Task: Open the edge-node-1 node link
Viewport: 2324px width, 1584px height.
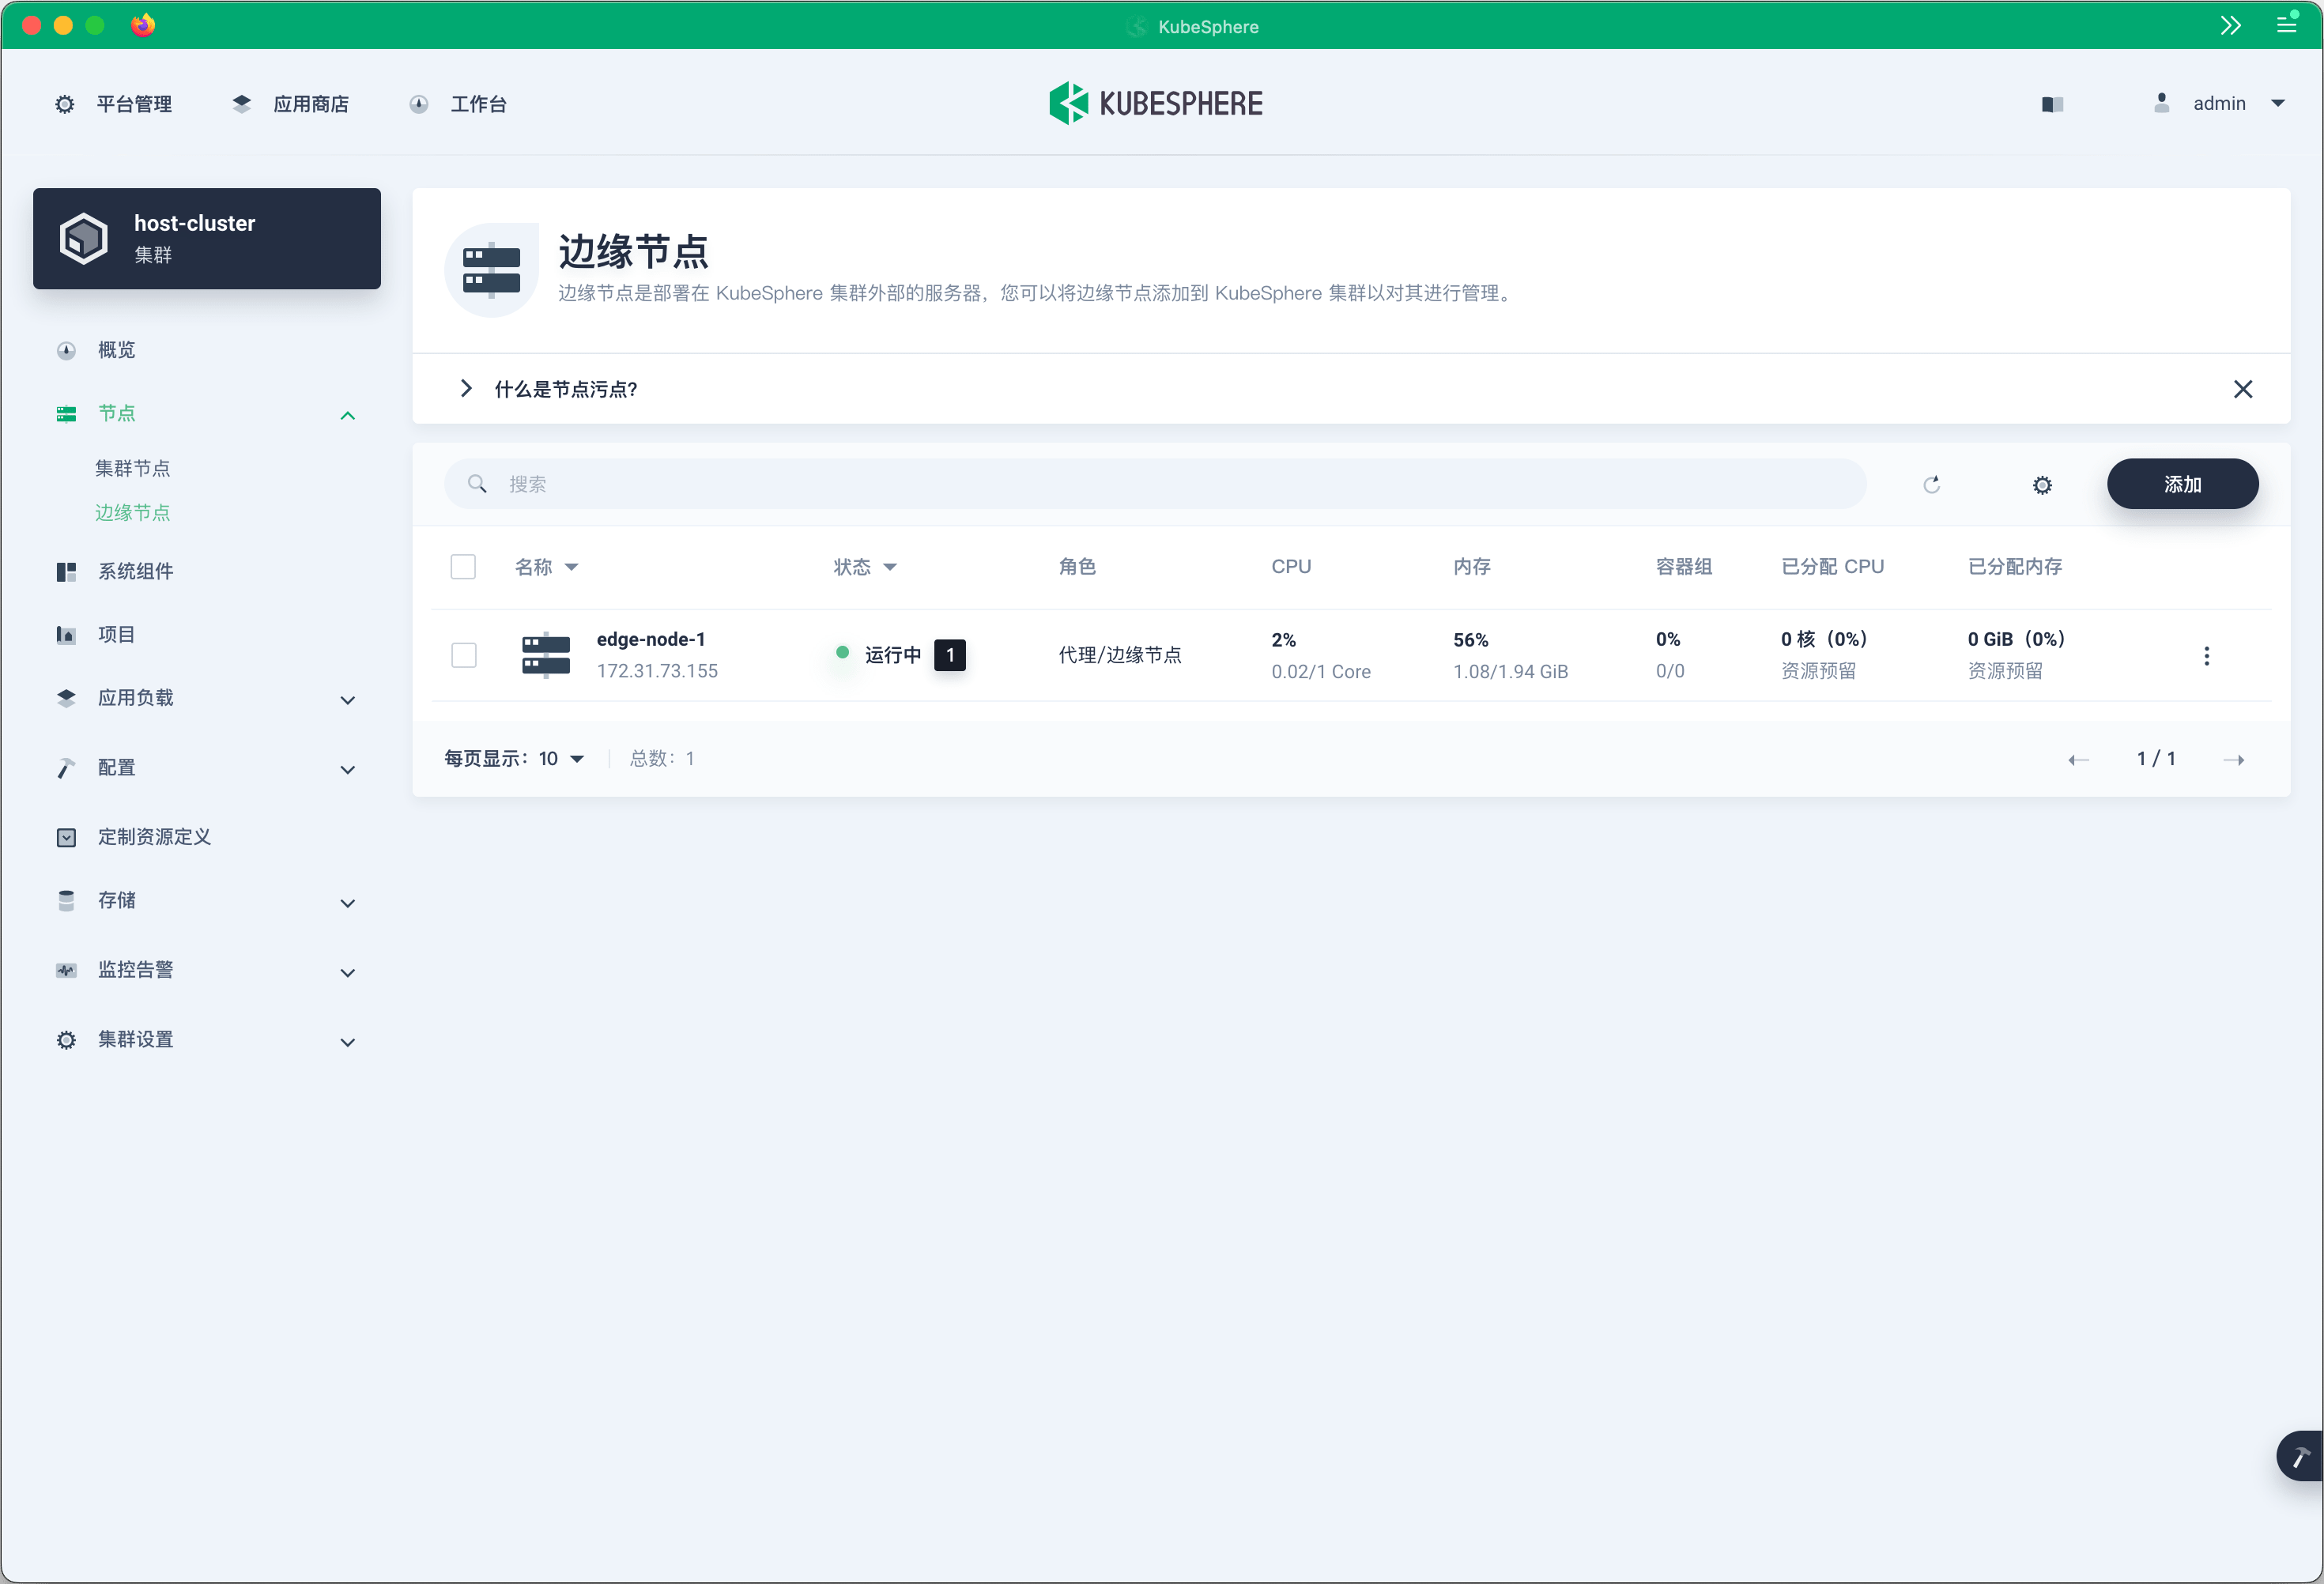Action: pyautogui.click(x=650, y=639)
